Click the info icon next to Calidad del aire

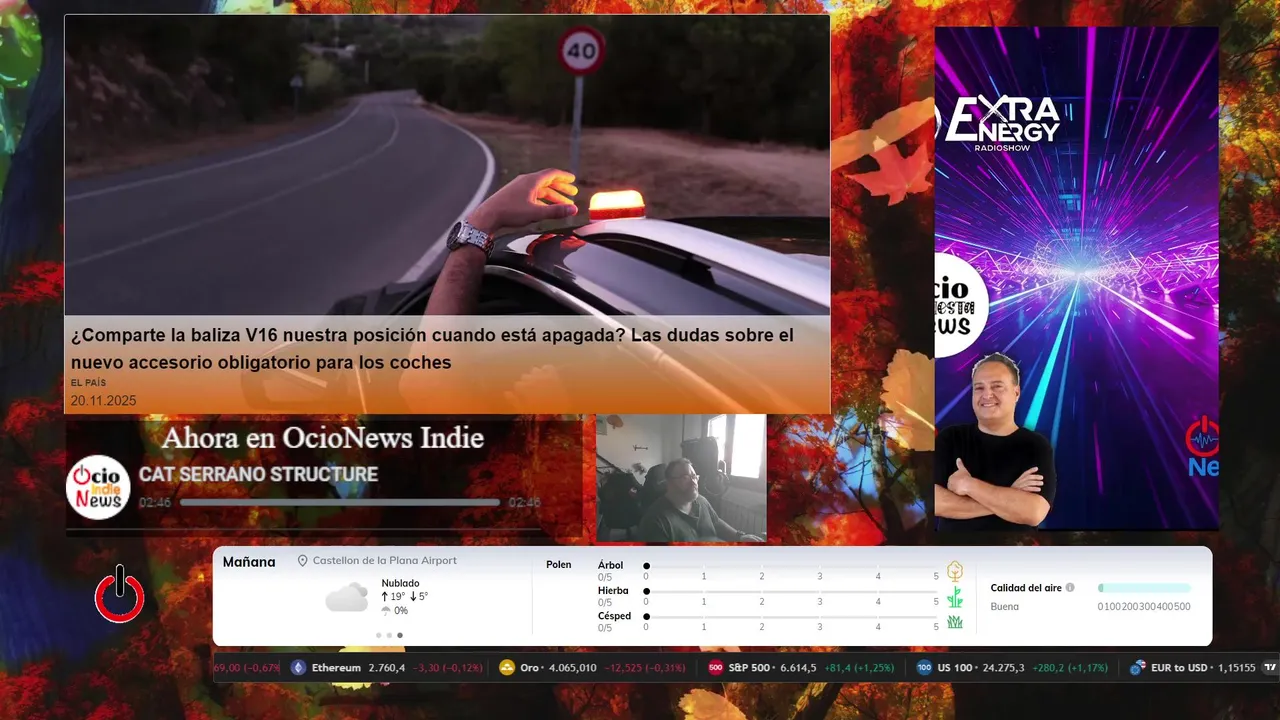point(1070,588)
